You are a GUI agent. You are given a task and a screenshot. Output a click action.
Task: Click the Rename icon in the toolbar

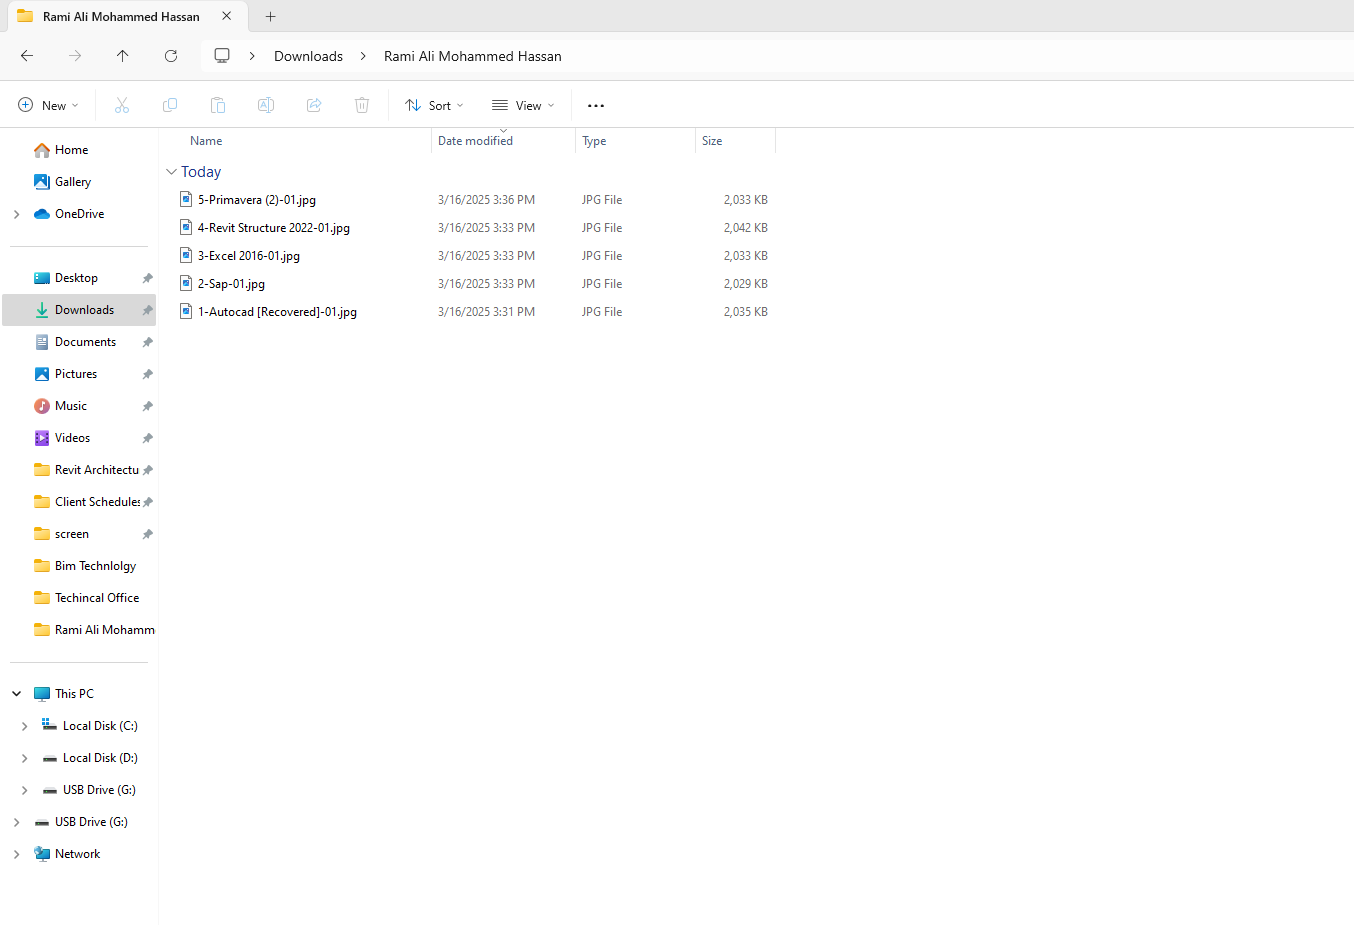pos(266,105)
